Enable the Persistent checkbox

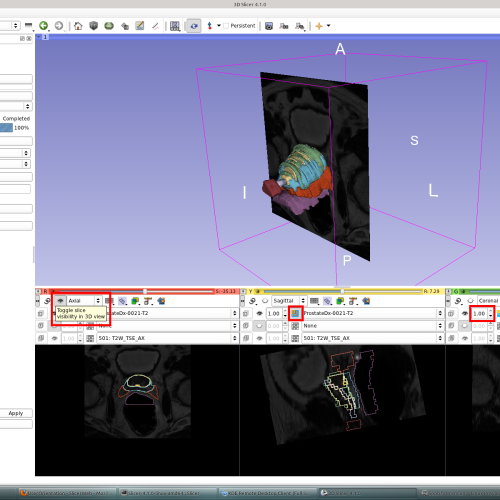point(226,26)
